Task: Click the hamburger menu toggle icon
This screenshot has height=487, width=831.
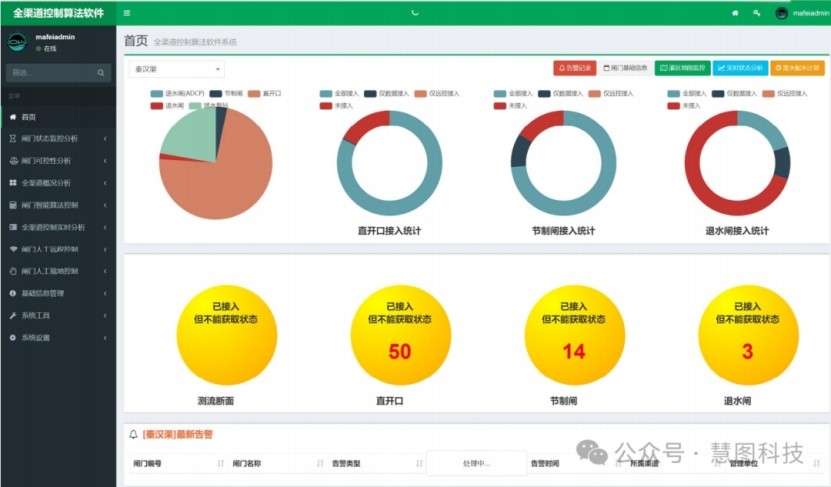Action: [126, 13]
